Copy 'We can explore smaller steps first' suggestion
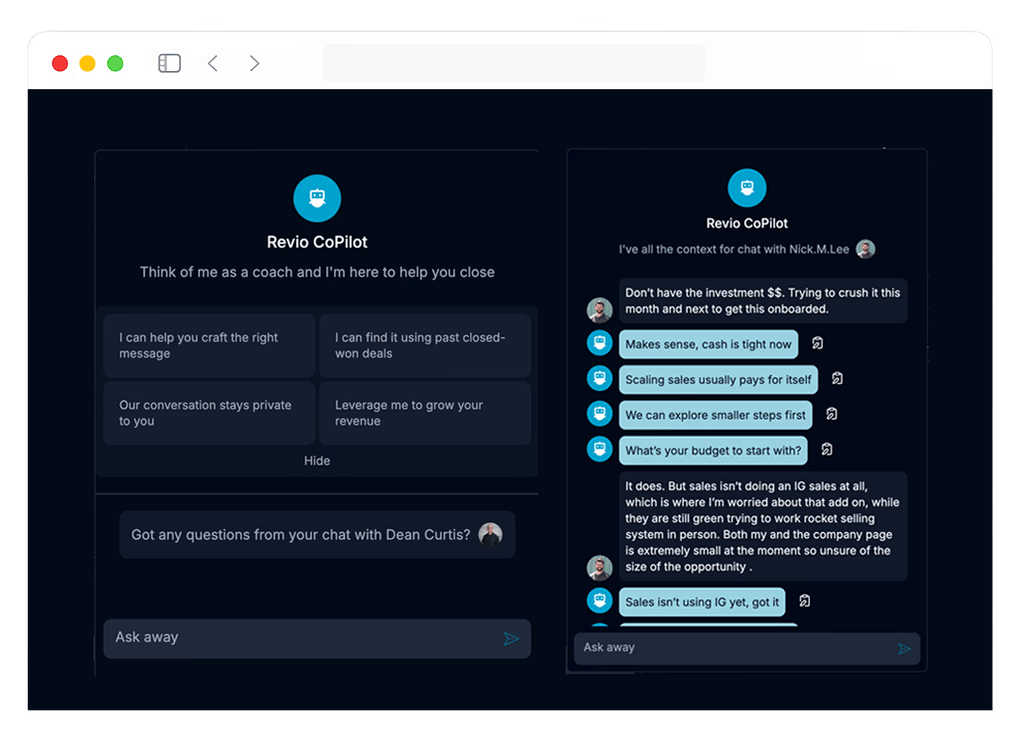This screenshot has height=744, width=1024. [831, 413]
